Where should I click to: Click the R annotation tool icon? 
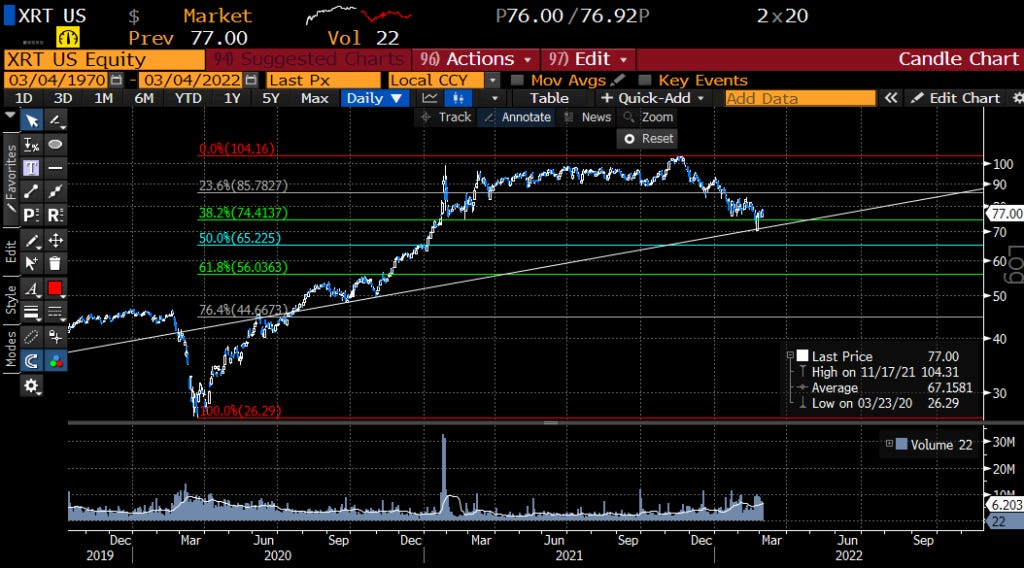[x=56, y=215]
